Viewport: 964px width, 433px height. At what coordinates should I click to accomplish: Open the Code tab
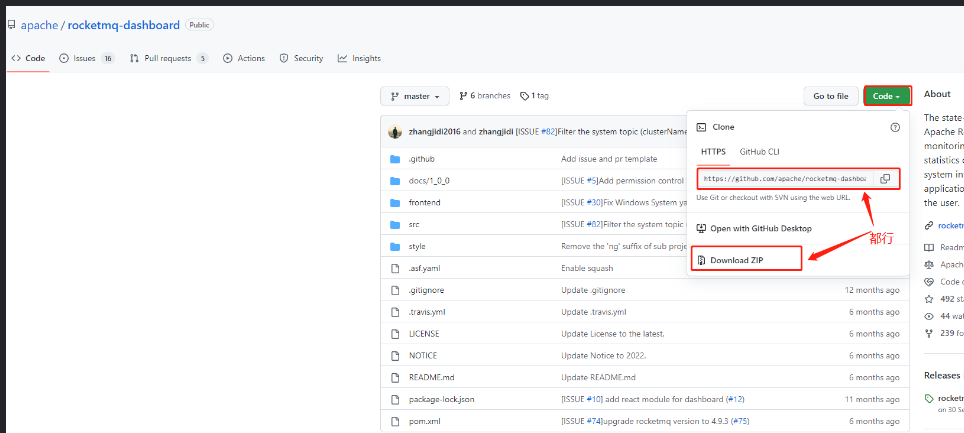tap(28, 58)
